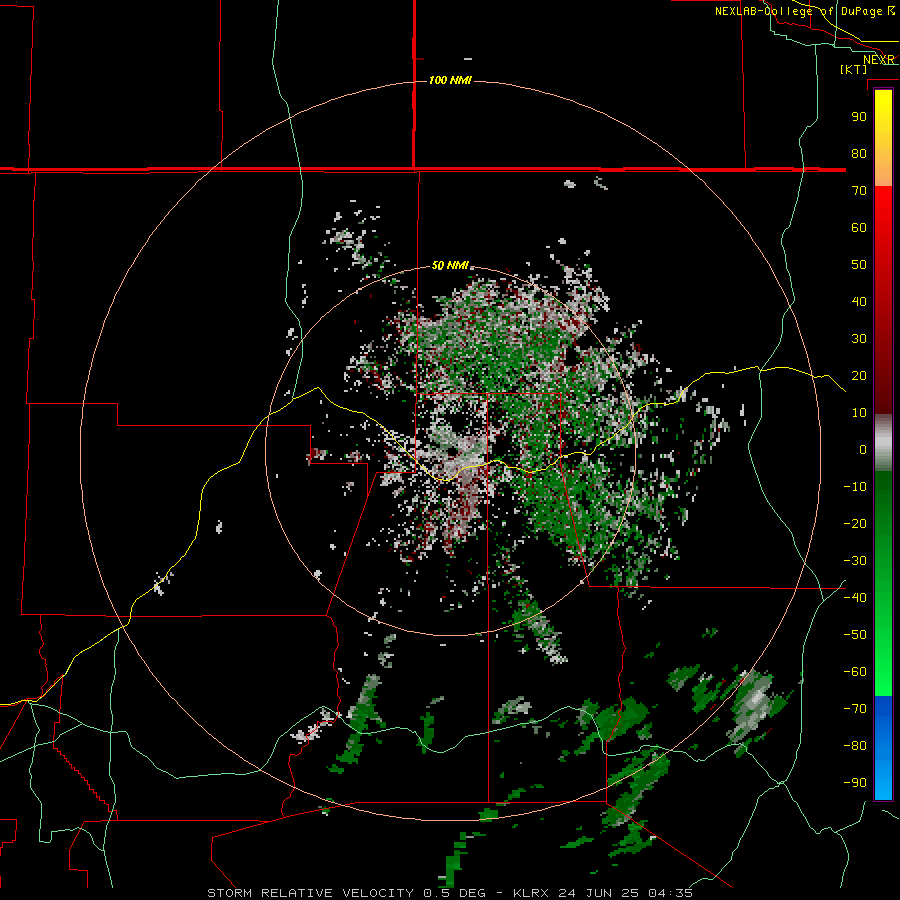Click the -30 value on the color scale
Image resolution: width=900 pixels, height=900 pixels.
[x=855, y=561]
